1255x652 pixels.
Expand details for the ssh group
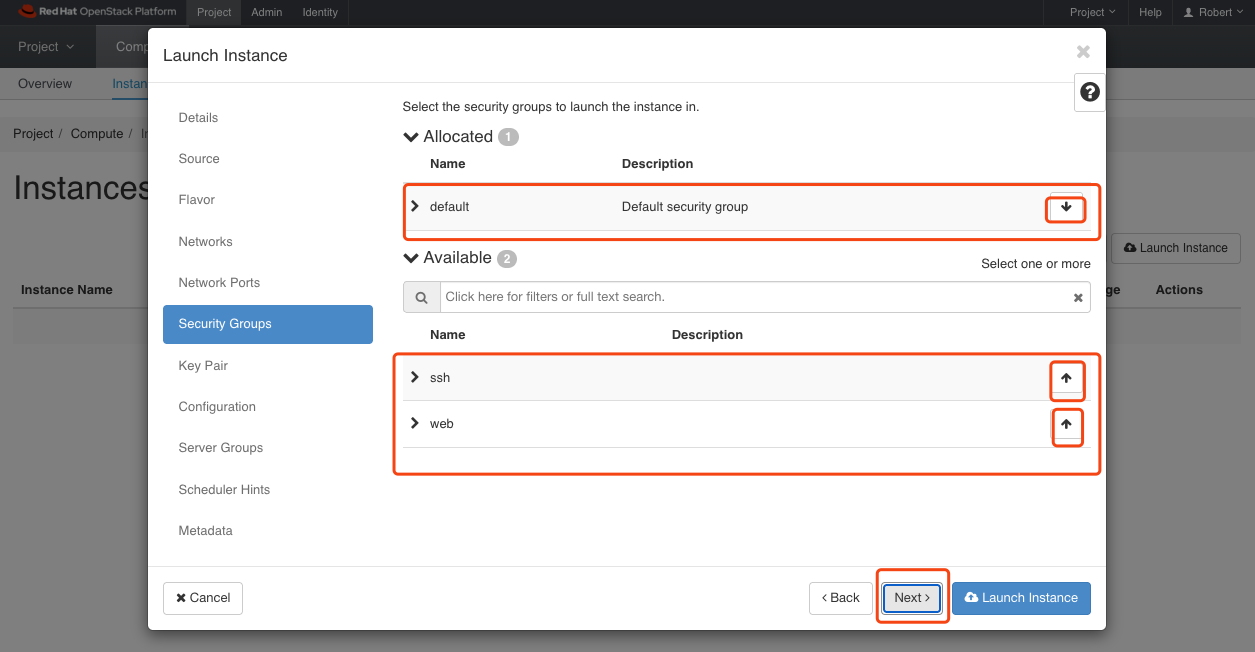(x=414, y=377)
